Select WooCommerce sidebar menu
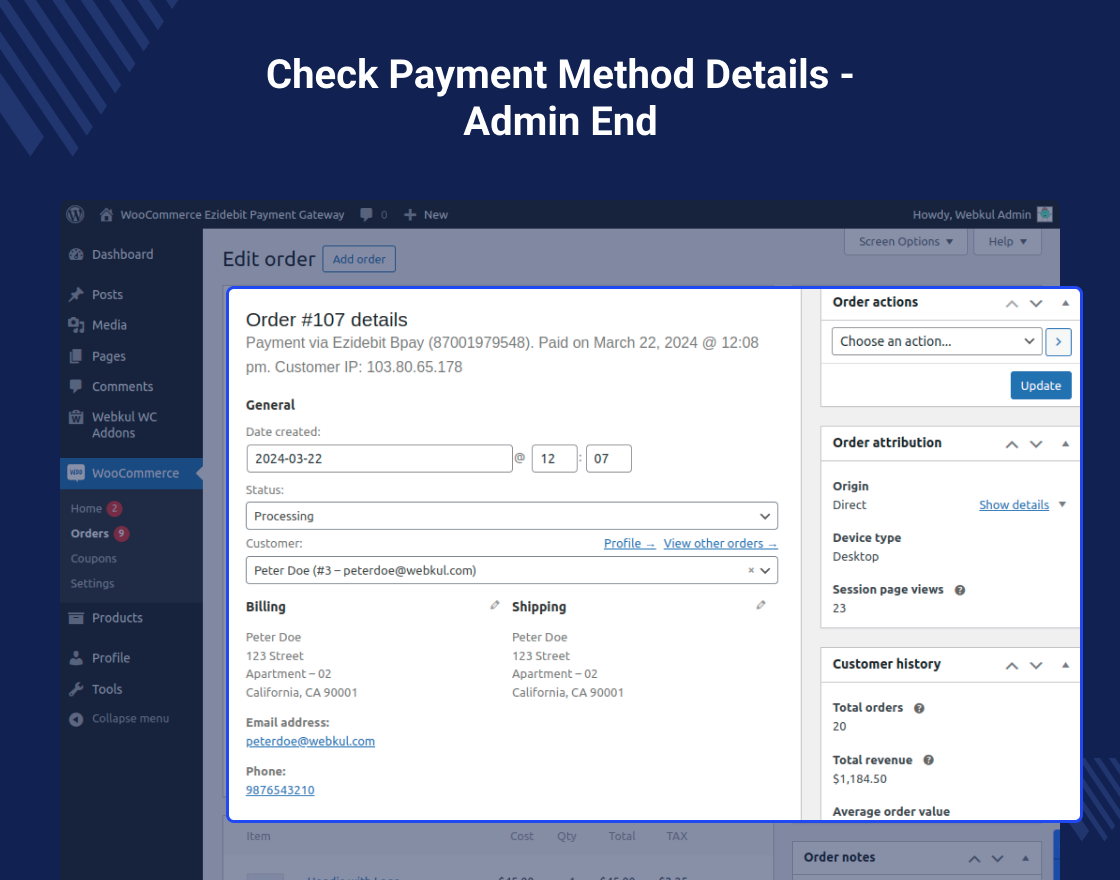The height and width of the screenshot is (880, 1120). click(x=131, y=473)
